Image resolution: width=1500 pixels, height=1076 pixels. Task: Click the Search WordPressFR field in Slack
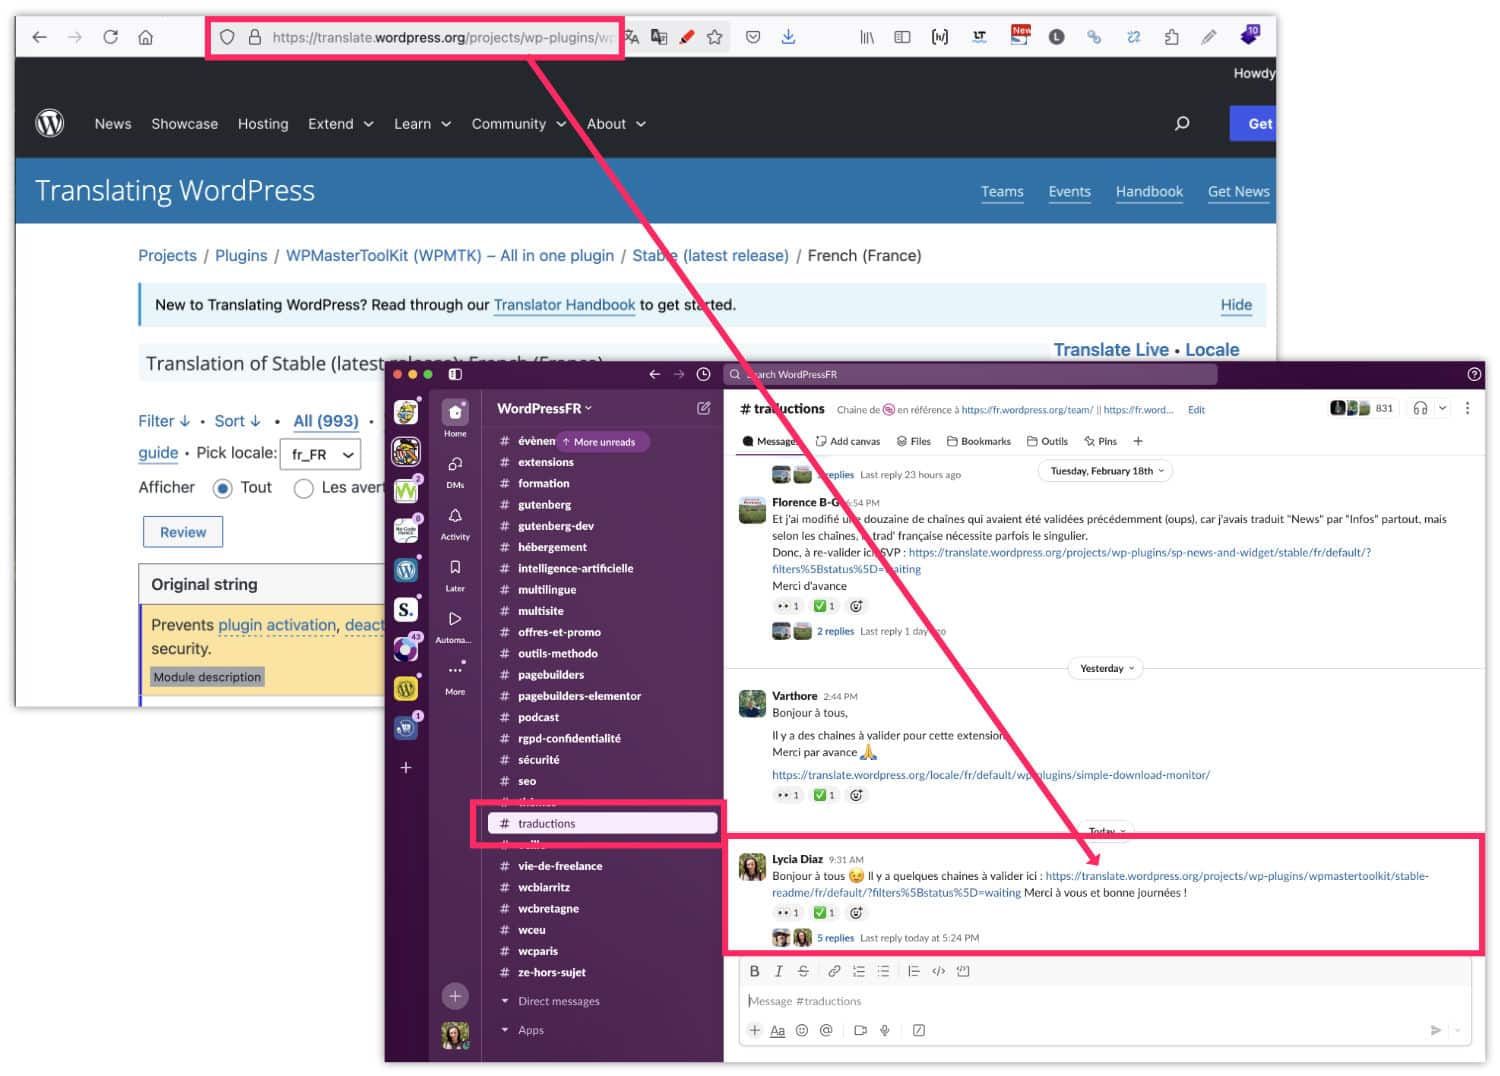point(970,374)
